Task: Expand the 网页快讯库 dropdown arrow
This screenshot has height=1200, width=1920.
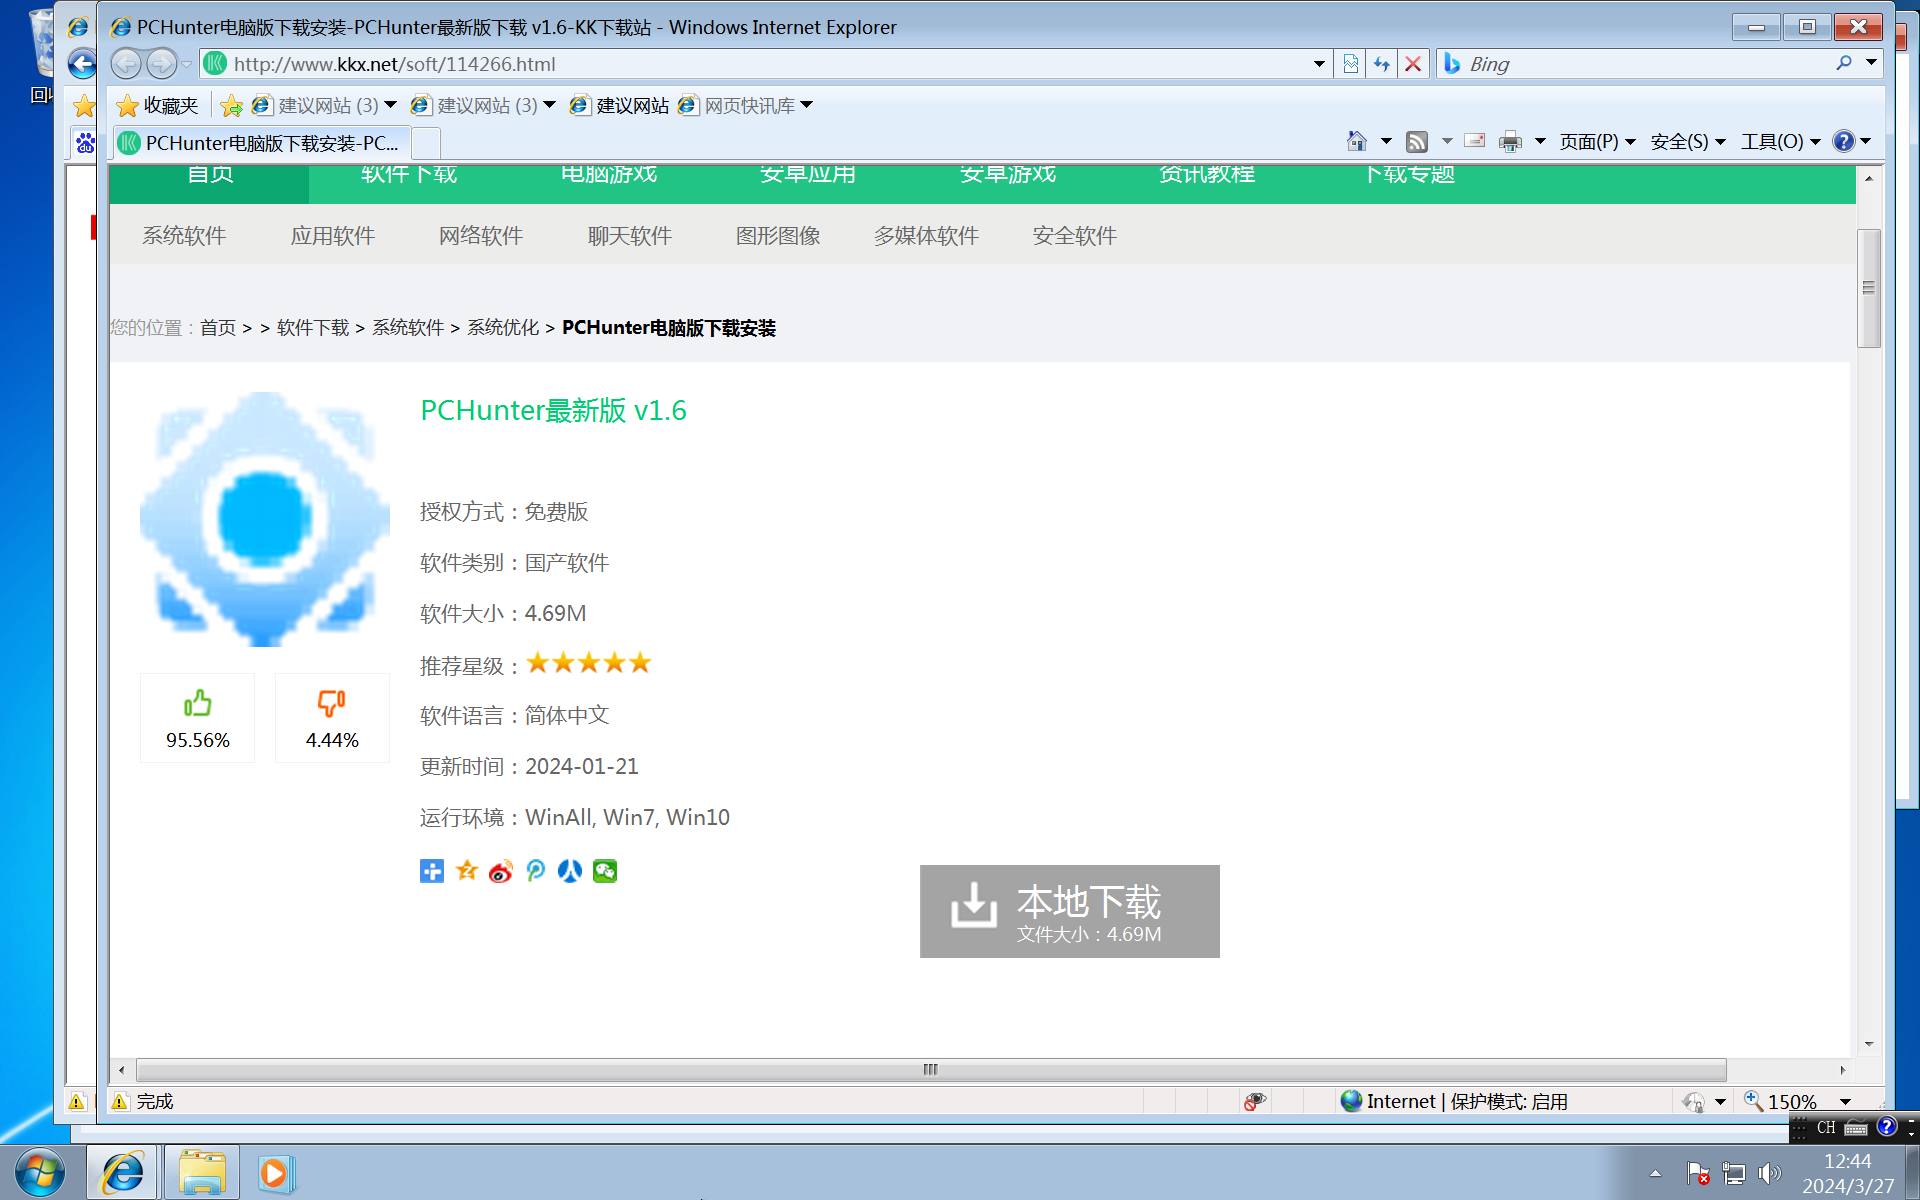Action: [807, 105]
